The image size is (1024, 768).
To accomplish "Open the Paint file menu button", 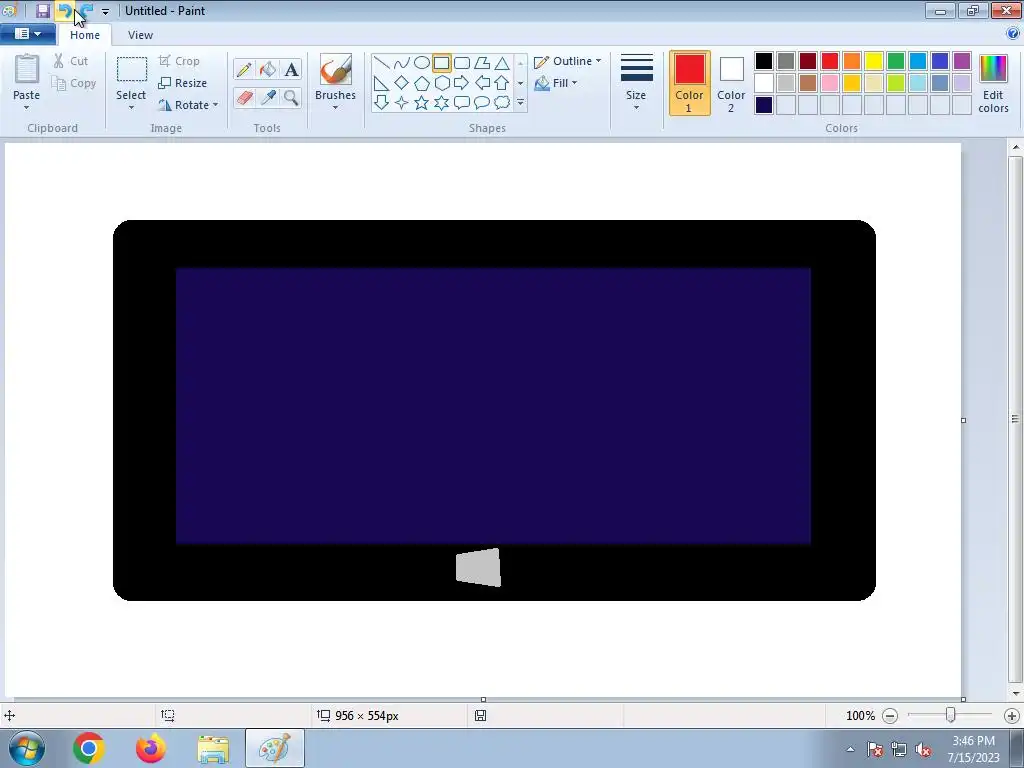I will click(27, 34).
